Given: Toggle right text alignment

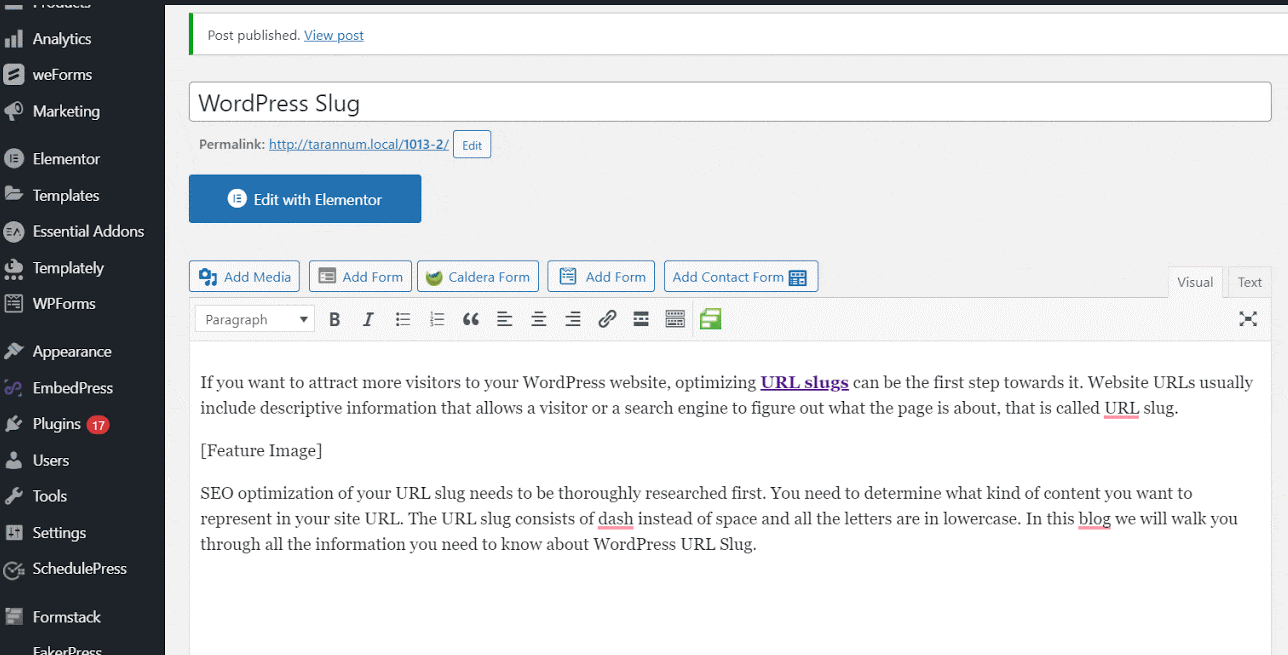Looking at the screenshot, I should (572, 318).
